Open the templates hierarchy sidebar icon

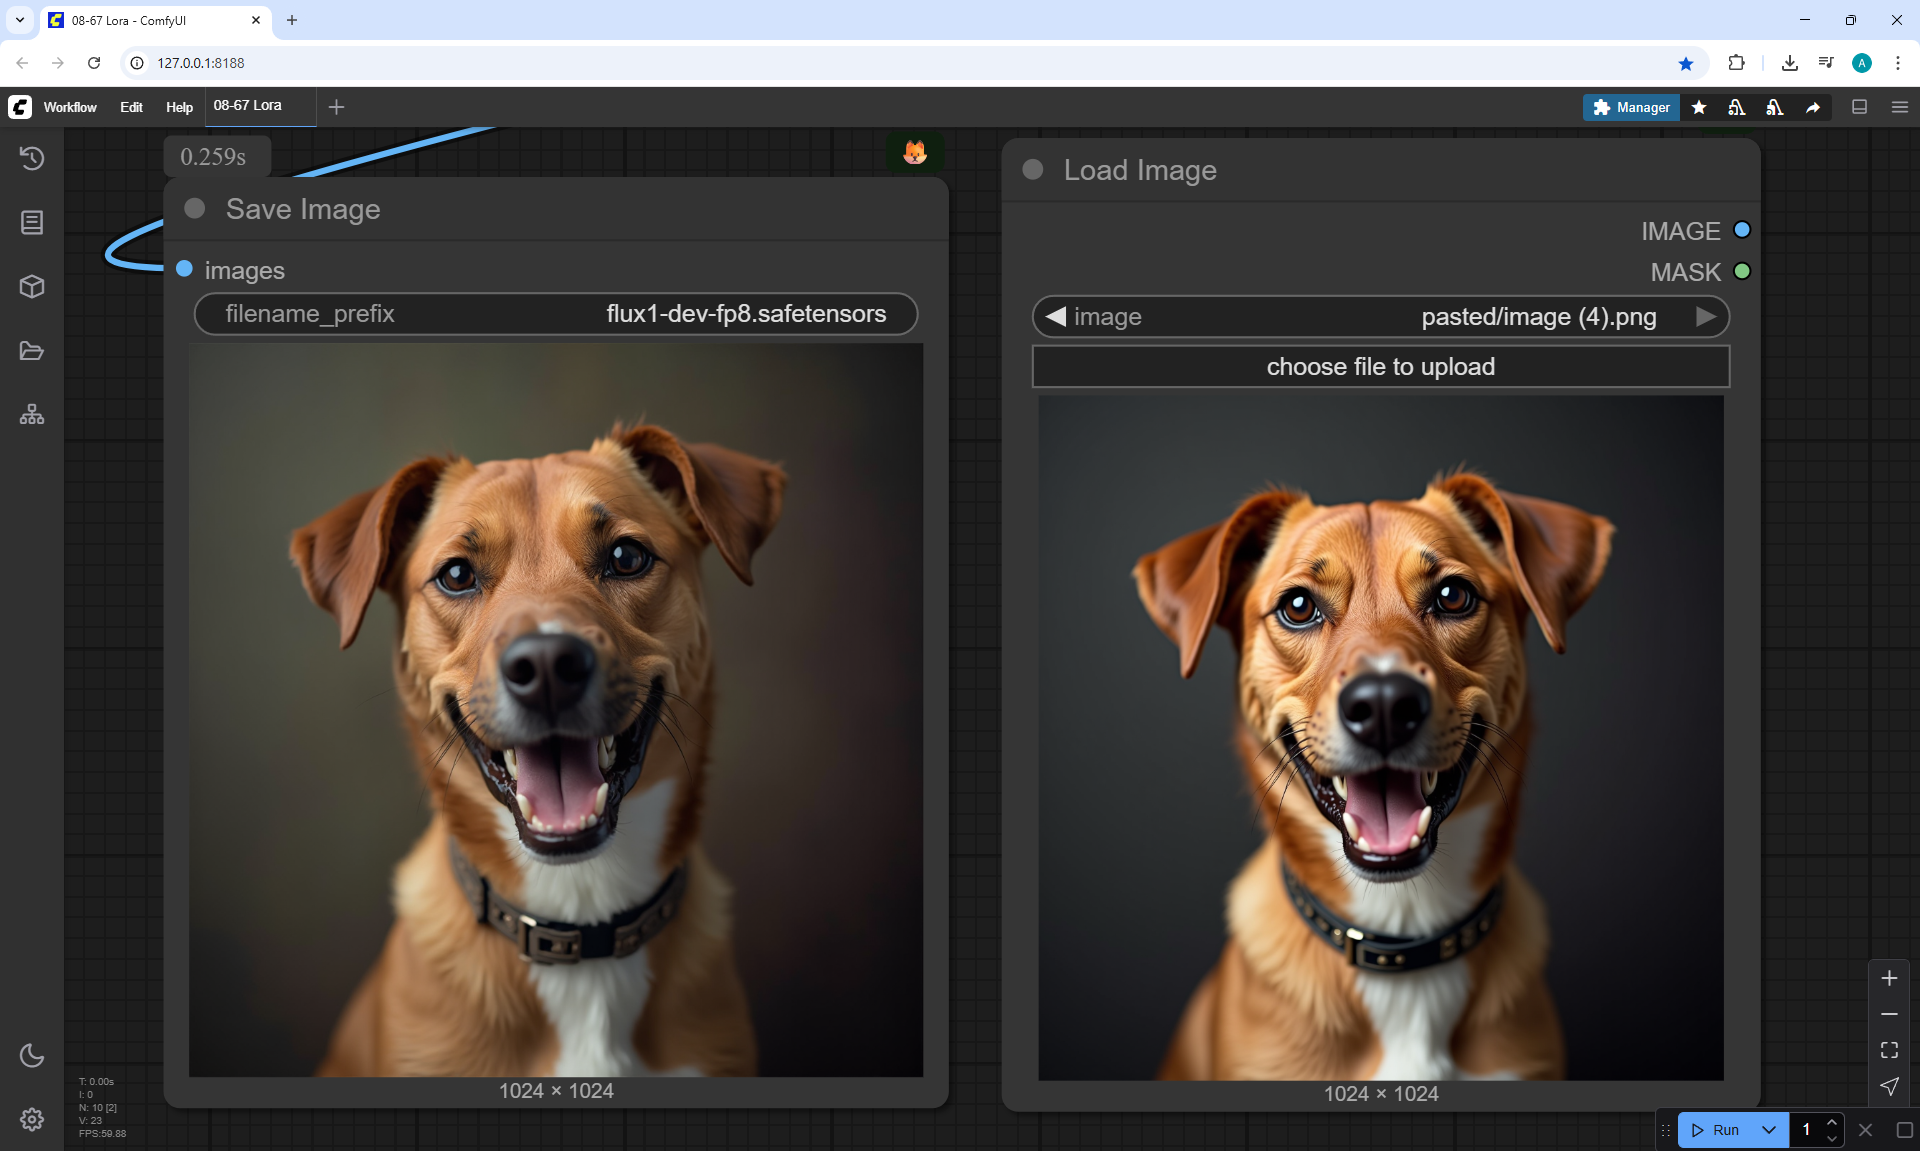click(x=32, y=415)
